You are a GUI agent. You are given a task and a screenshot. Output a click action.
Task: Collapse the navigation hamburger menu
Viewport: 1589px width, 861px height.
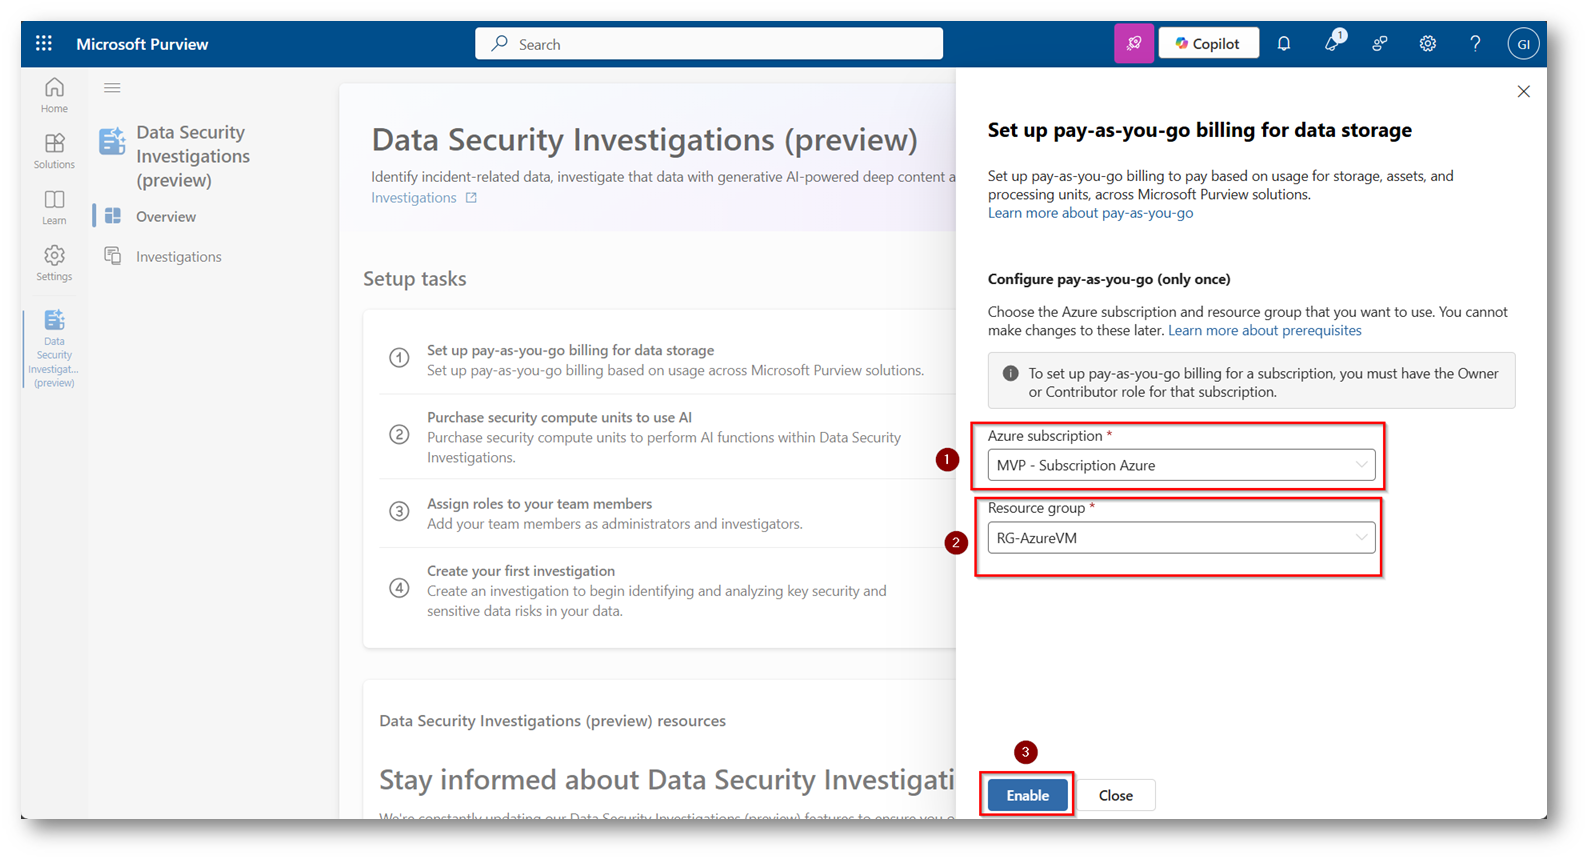[x=112, y=88]
